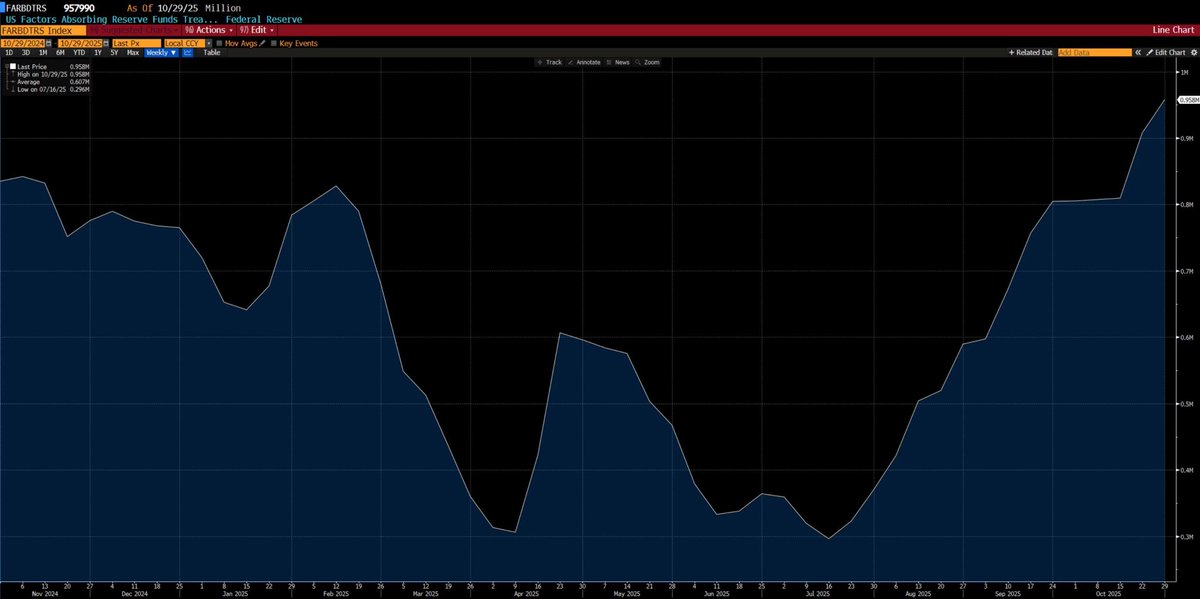Toggle the Last Price legend checkbox
The image size is (1200, 599).
12,66
